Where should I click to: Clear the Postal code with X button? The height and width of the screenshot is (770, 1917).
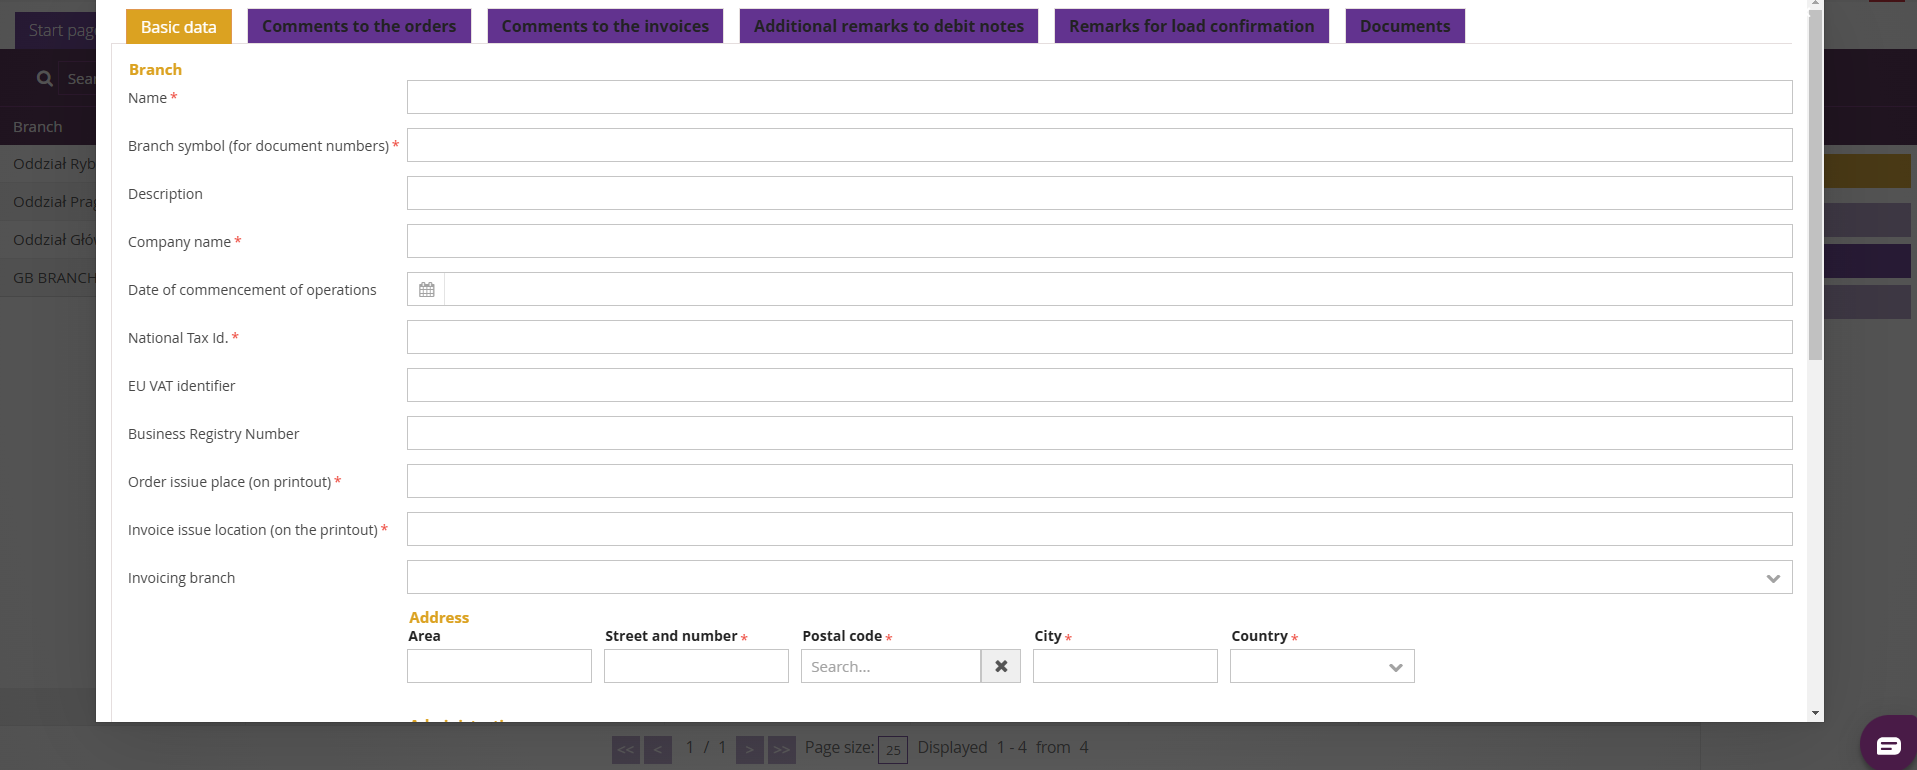[x=1001, y=666]
